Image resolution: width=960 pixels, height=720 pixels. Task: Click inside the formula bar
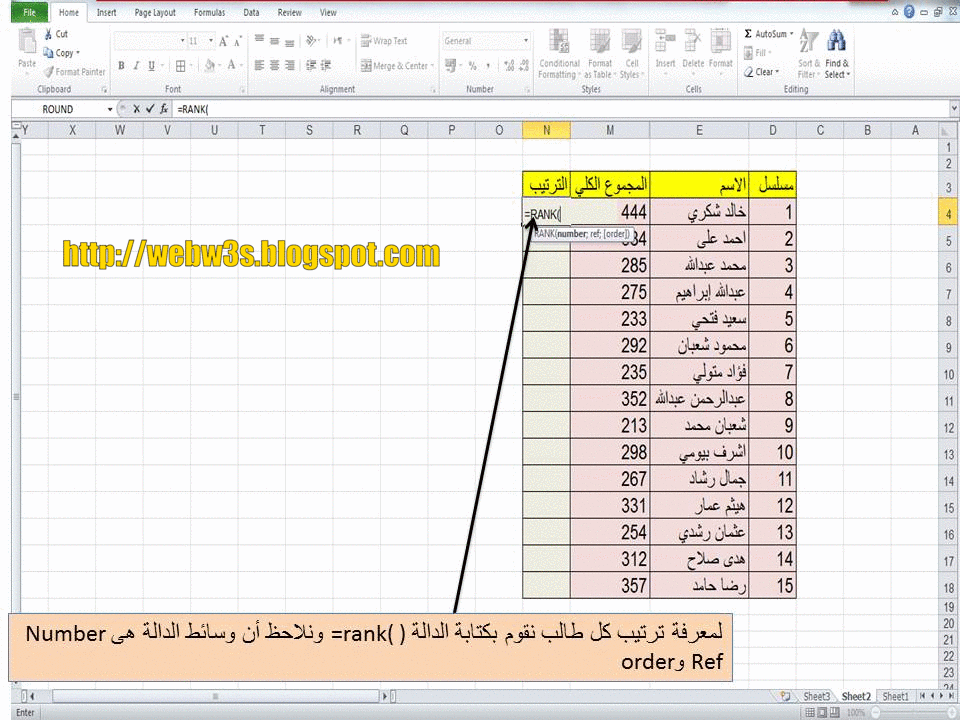560,109
